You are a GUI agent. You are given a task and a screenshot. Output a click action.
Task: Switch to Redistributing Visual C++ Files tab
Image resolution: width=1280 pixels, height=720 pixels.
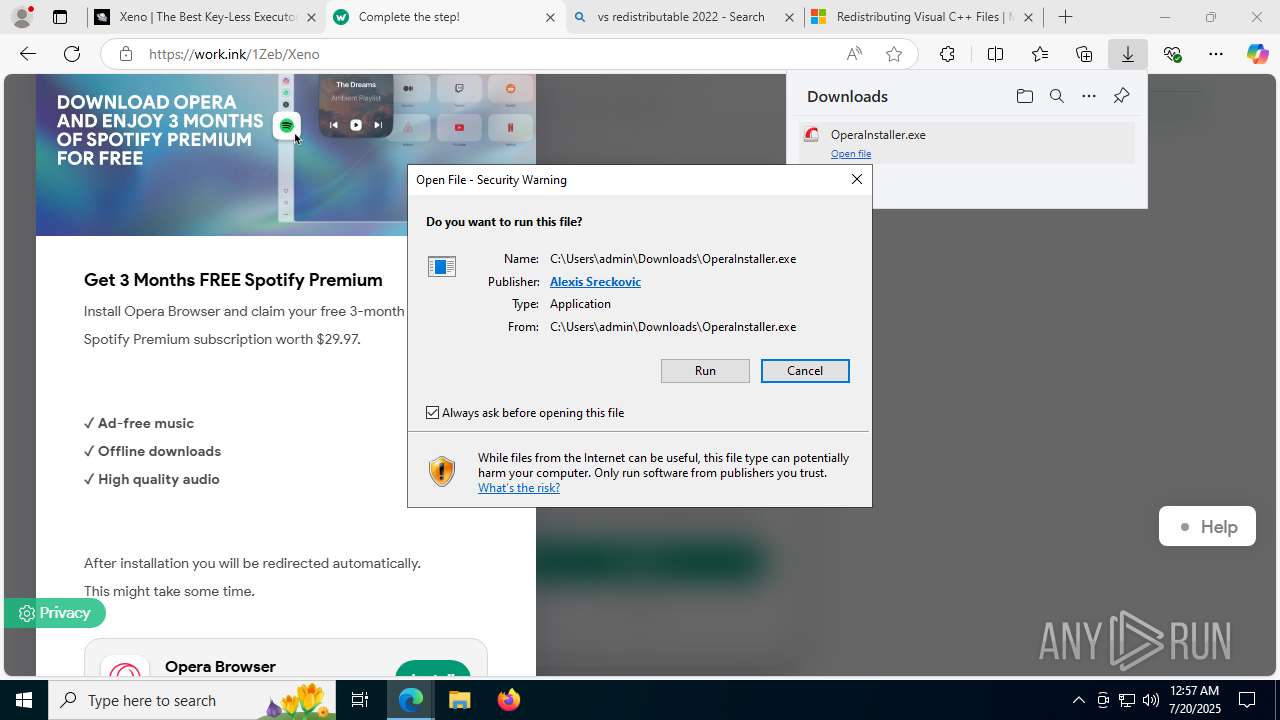(x=923, y=17)
